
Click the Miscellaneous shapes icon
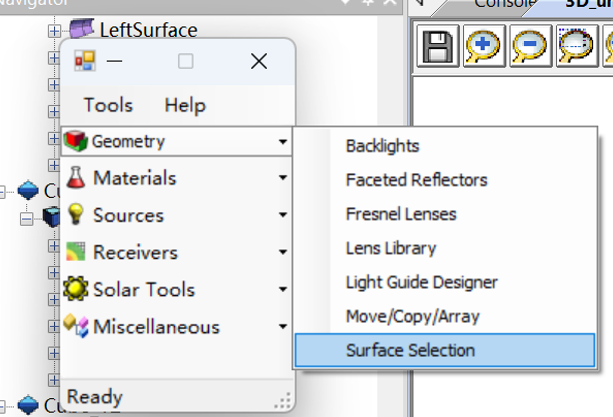click(x=75, y=326)
